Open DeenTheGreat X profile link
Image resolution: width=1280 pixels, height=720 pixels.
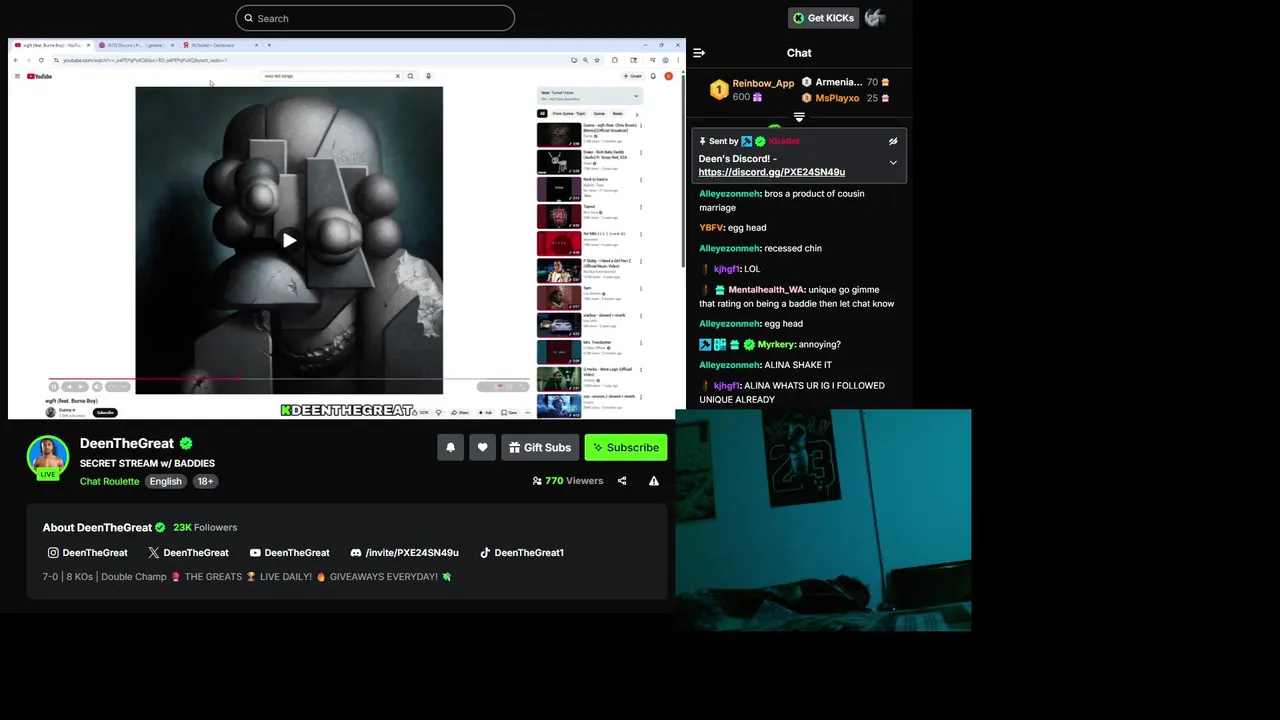[189, 552]
